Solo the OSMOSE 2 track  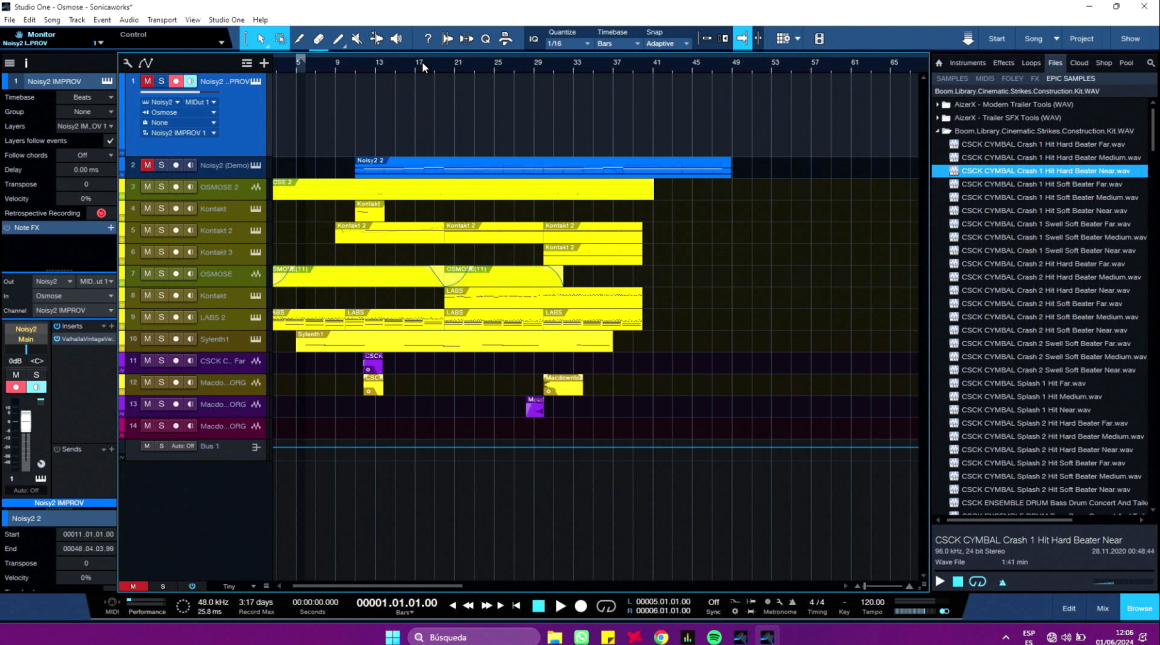pos(161,187)
